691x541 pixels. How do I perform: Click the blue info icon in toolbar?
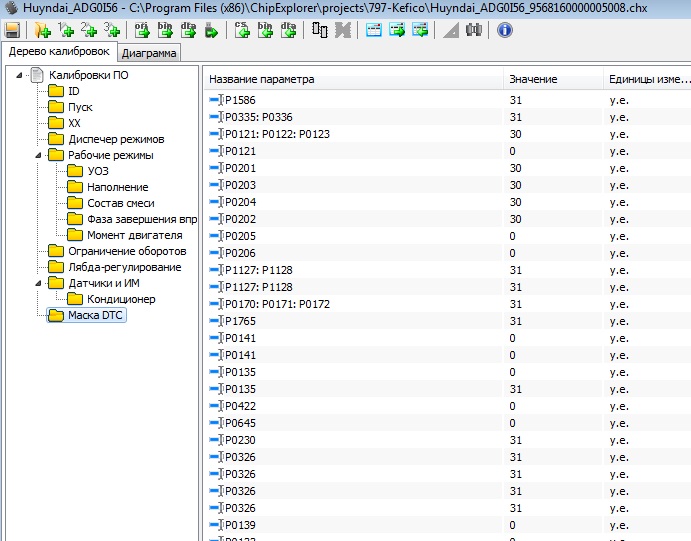tap(505, 31)
